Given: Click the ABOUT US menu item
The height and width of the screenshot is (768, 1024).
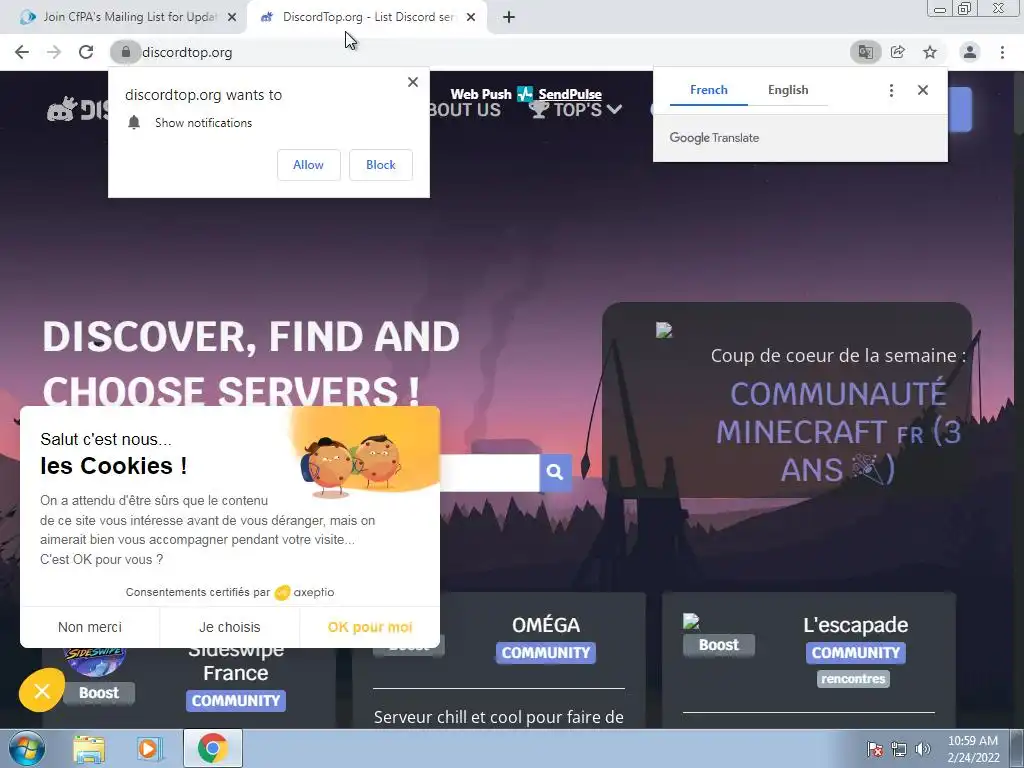Looking at the screenshot, I should pos(464,110).
